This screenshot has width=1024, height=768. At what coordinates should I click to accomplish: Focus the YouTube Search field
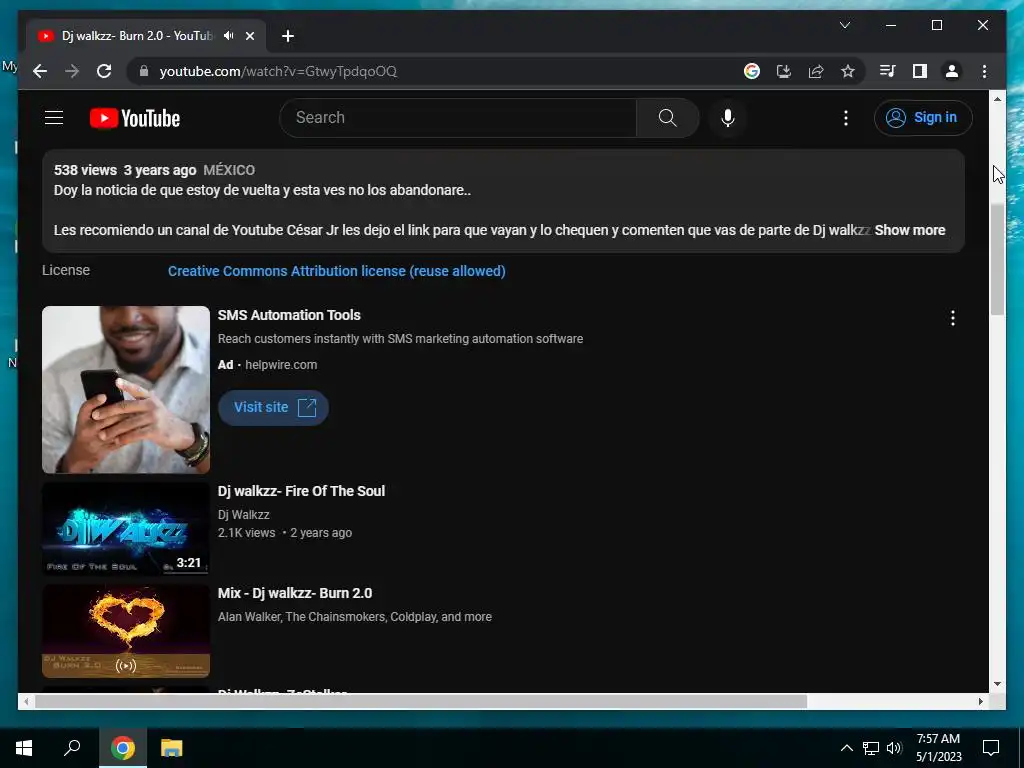pos(458,118)
